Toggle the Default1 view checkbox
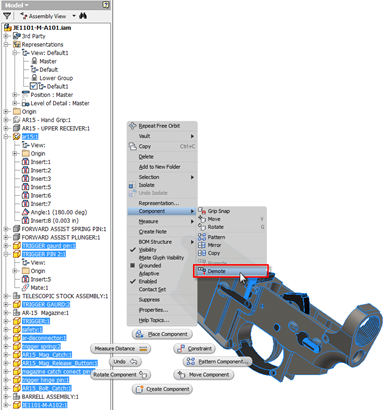 click(34, 86)
